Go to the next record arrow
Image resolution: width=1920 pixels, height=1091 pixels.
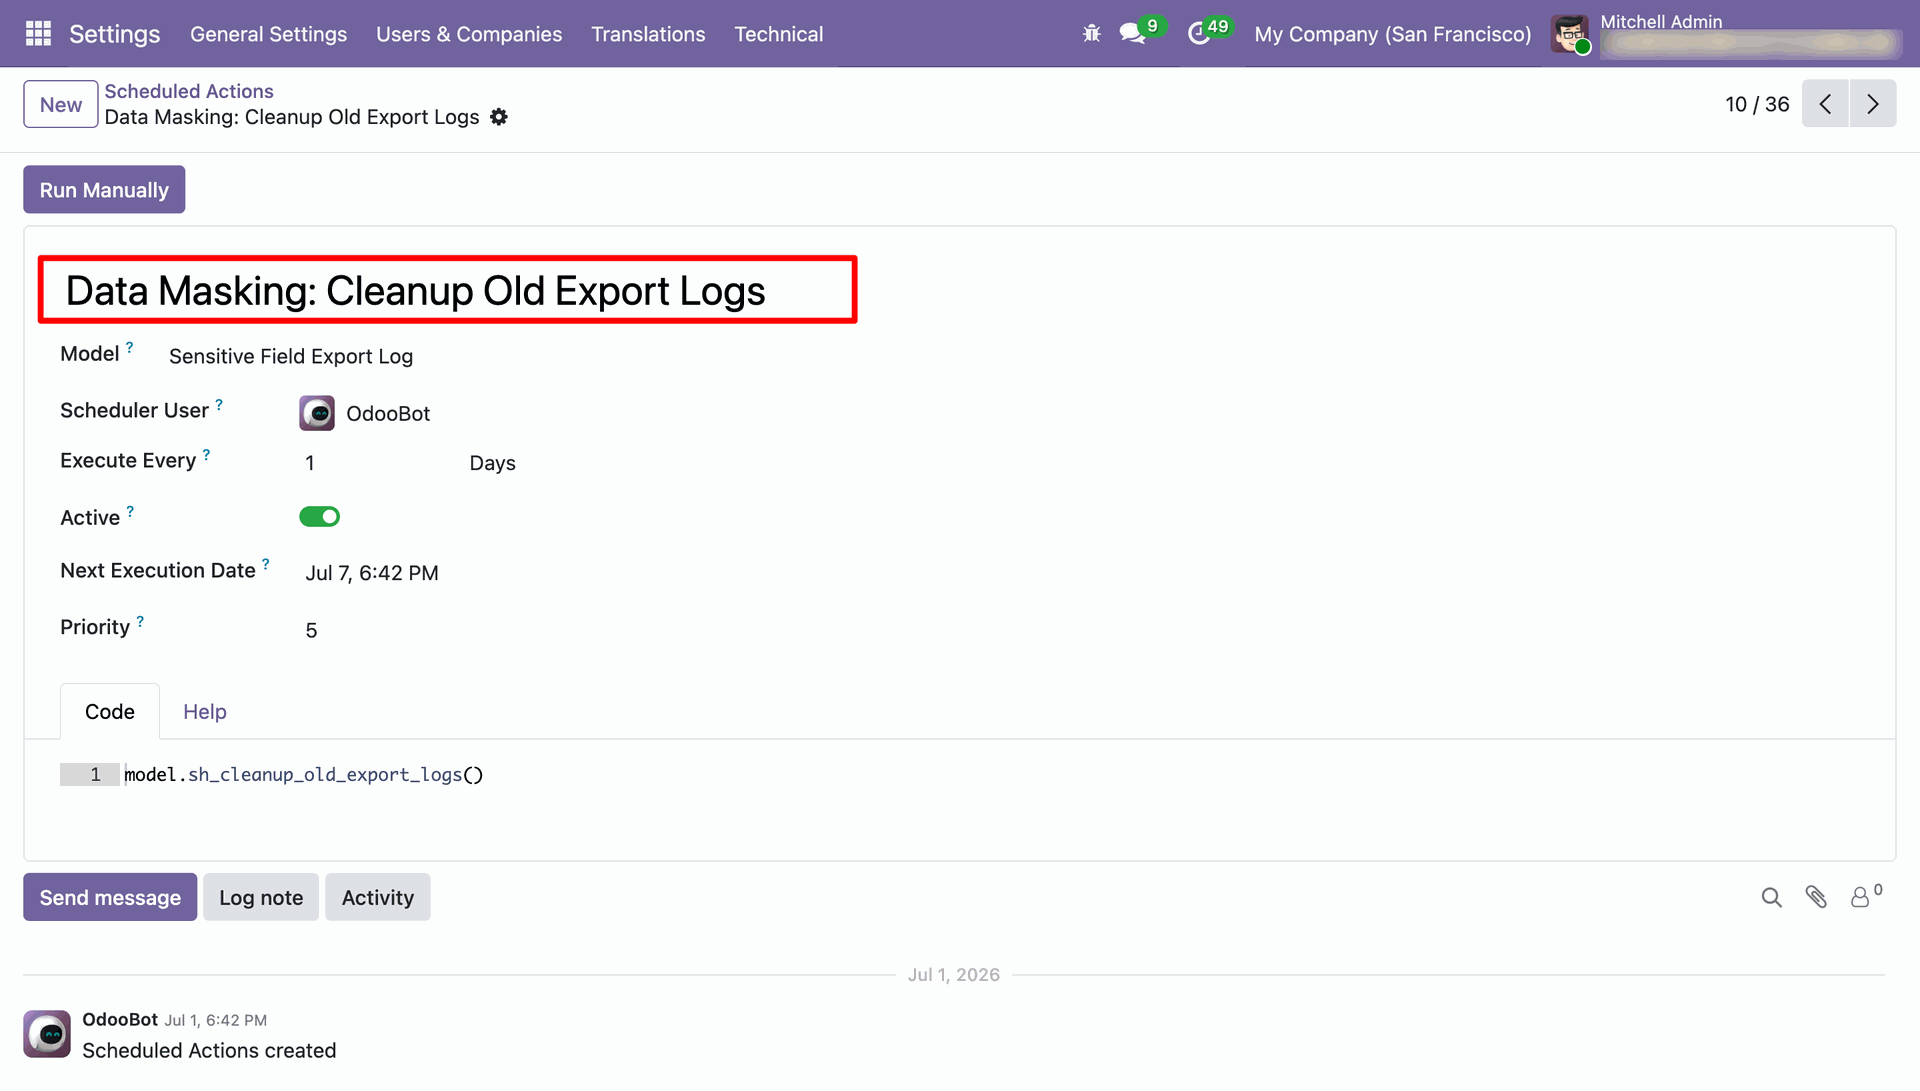pyautogui.click(x=1873, y=104)
